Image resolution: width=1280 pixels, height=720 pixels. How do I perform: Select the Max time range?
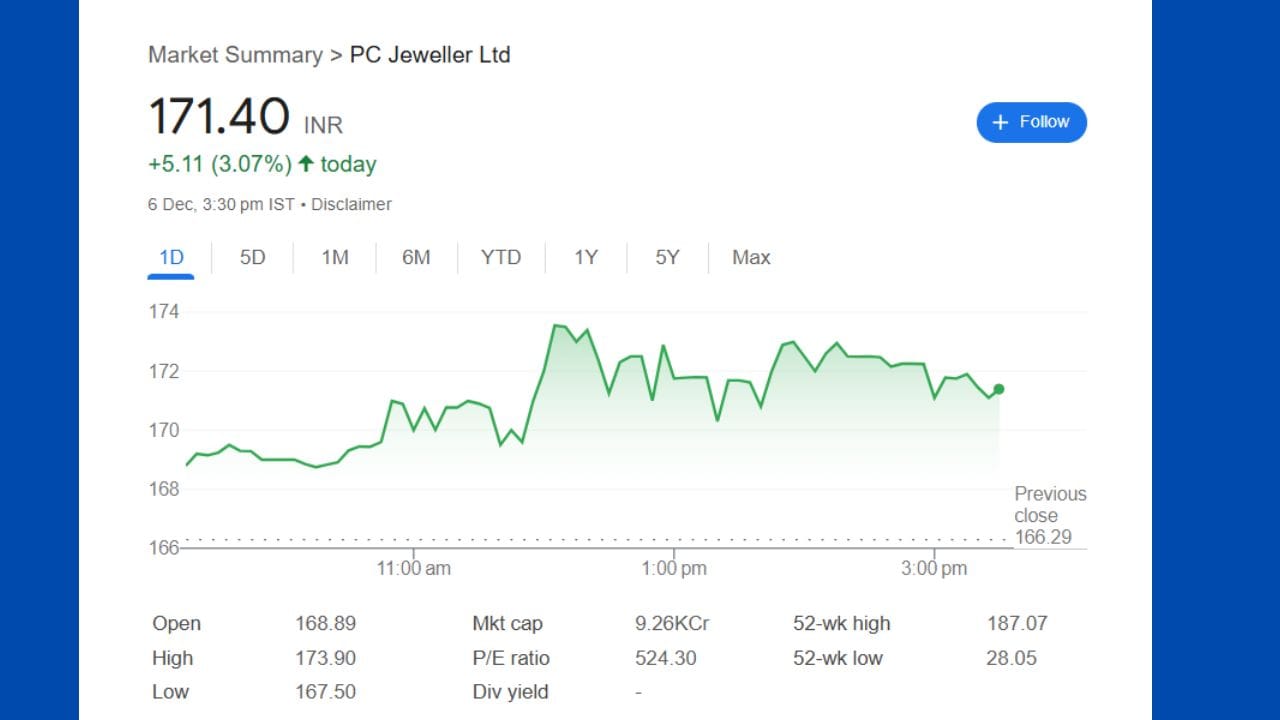(x=750, y=257)
